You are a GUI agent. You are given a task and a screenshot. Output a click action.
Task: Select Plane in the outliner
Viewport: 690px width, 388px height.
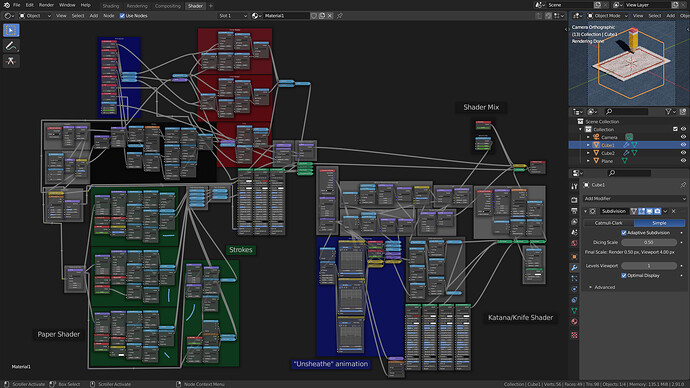607,161
